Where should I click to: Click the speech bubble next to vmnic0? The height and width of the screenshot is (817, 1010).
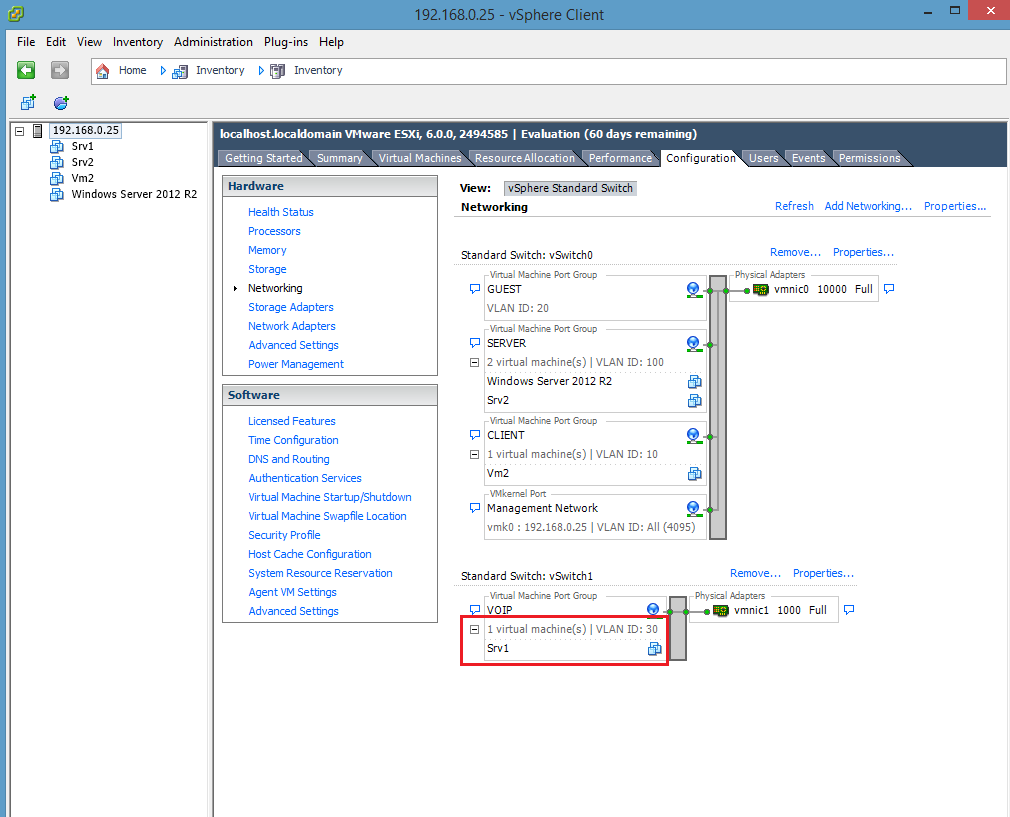coord(889,289)
